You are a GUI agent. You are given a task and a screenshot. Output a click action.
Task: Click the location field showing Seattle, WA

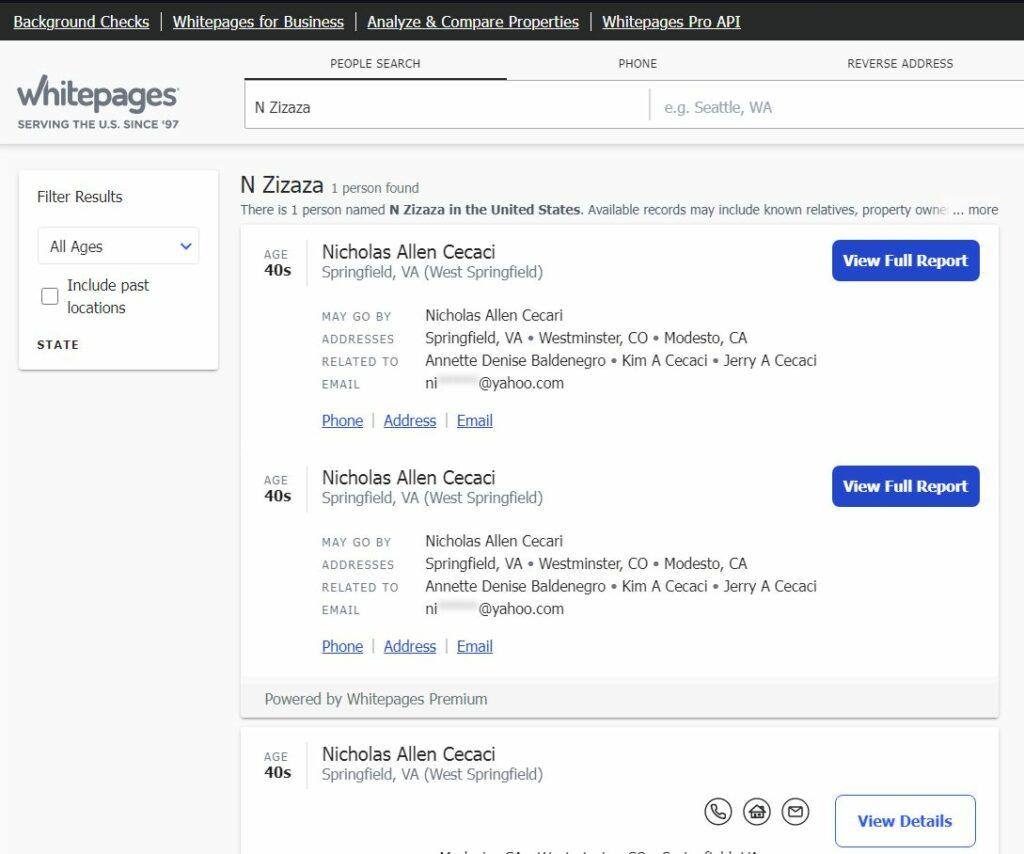[835, 107]
